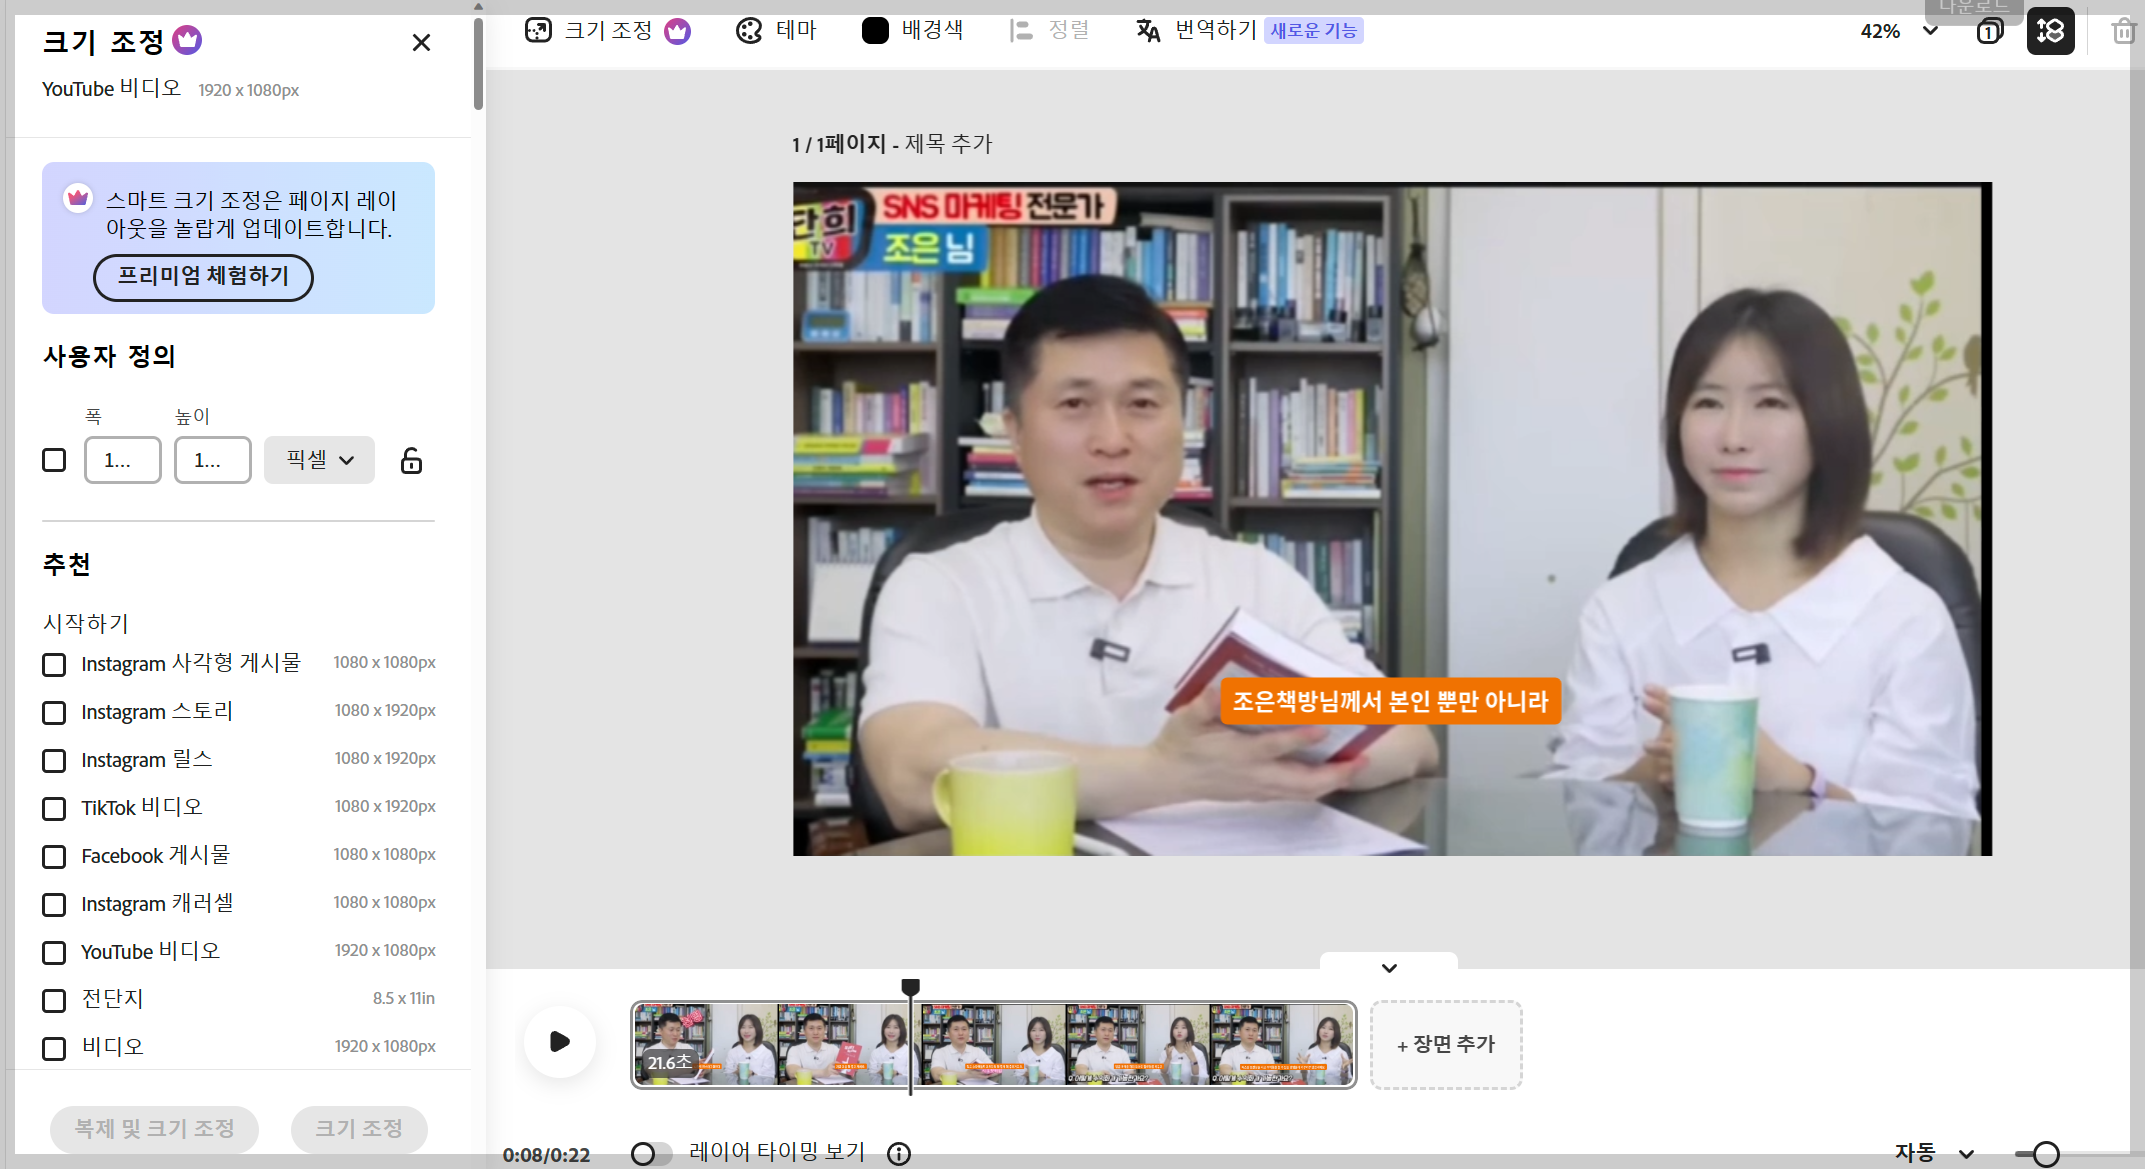Viewport: 2145px width, 1169px height.
Task: Open the 자동 timeline dropdown
Action: coord(1934,1153)
